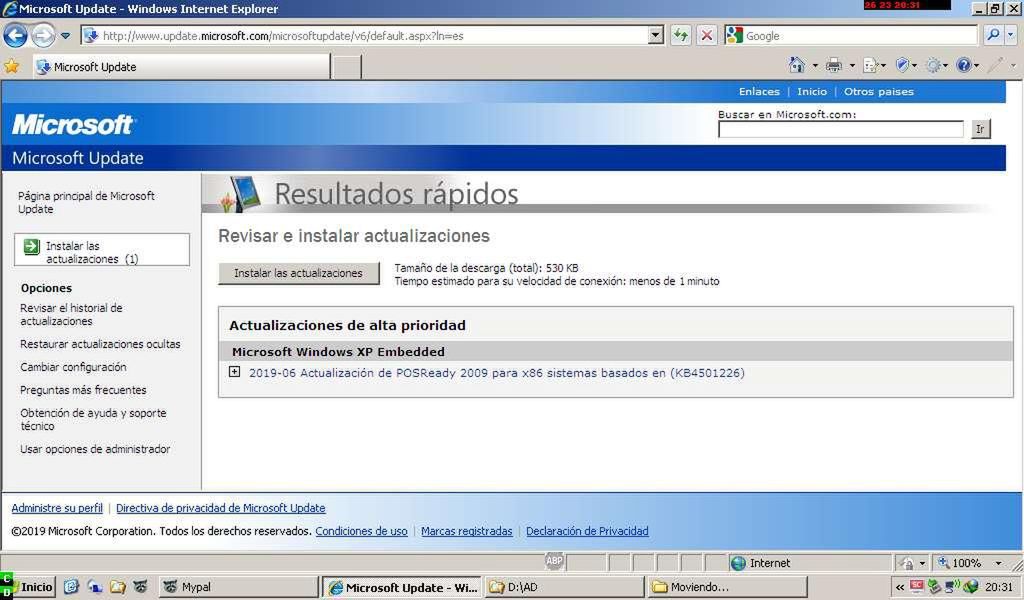Go back with the IE Back arrow
The image size is (1024, 600).
[16, 35]
